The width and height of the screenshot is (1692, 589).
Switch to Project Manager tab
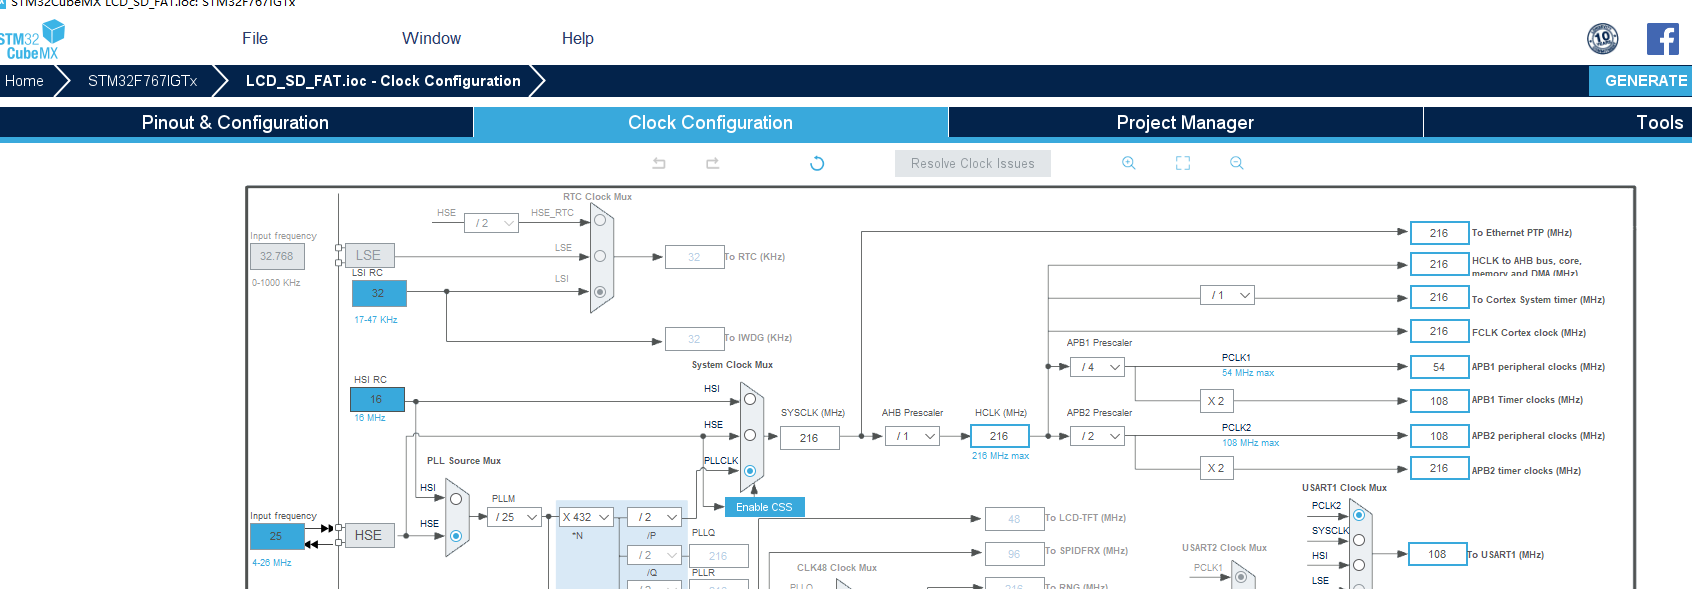1185,122
